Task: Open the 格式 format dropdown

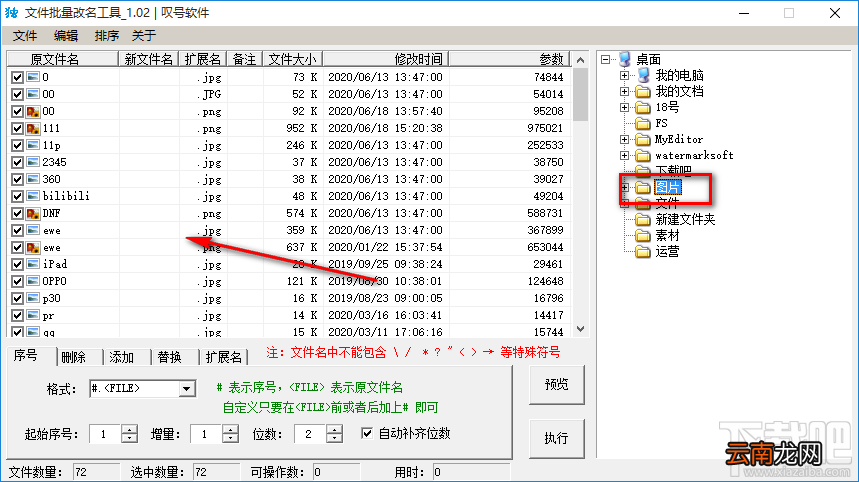Action: coord(187,389)
